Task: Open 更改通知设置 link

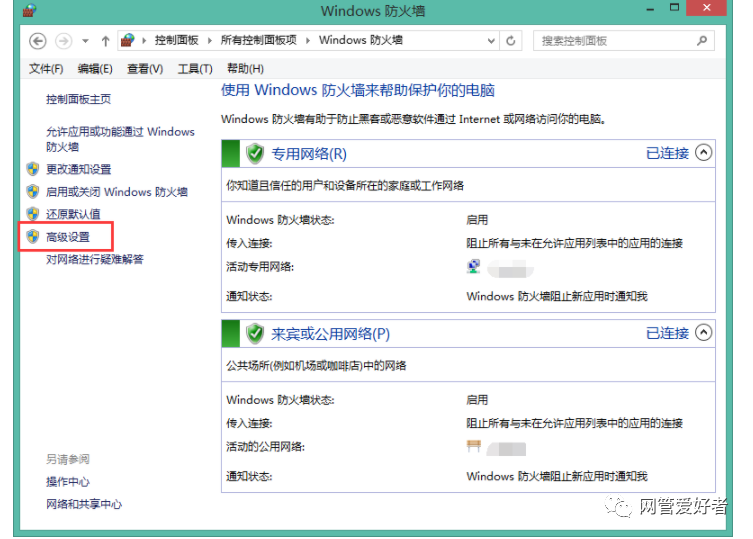Action: pyautogui.click(x=78, y=170)
